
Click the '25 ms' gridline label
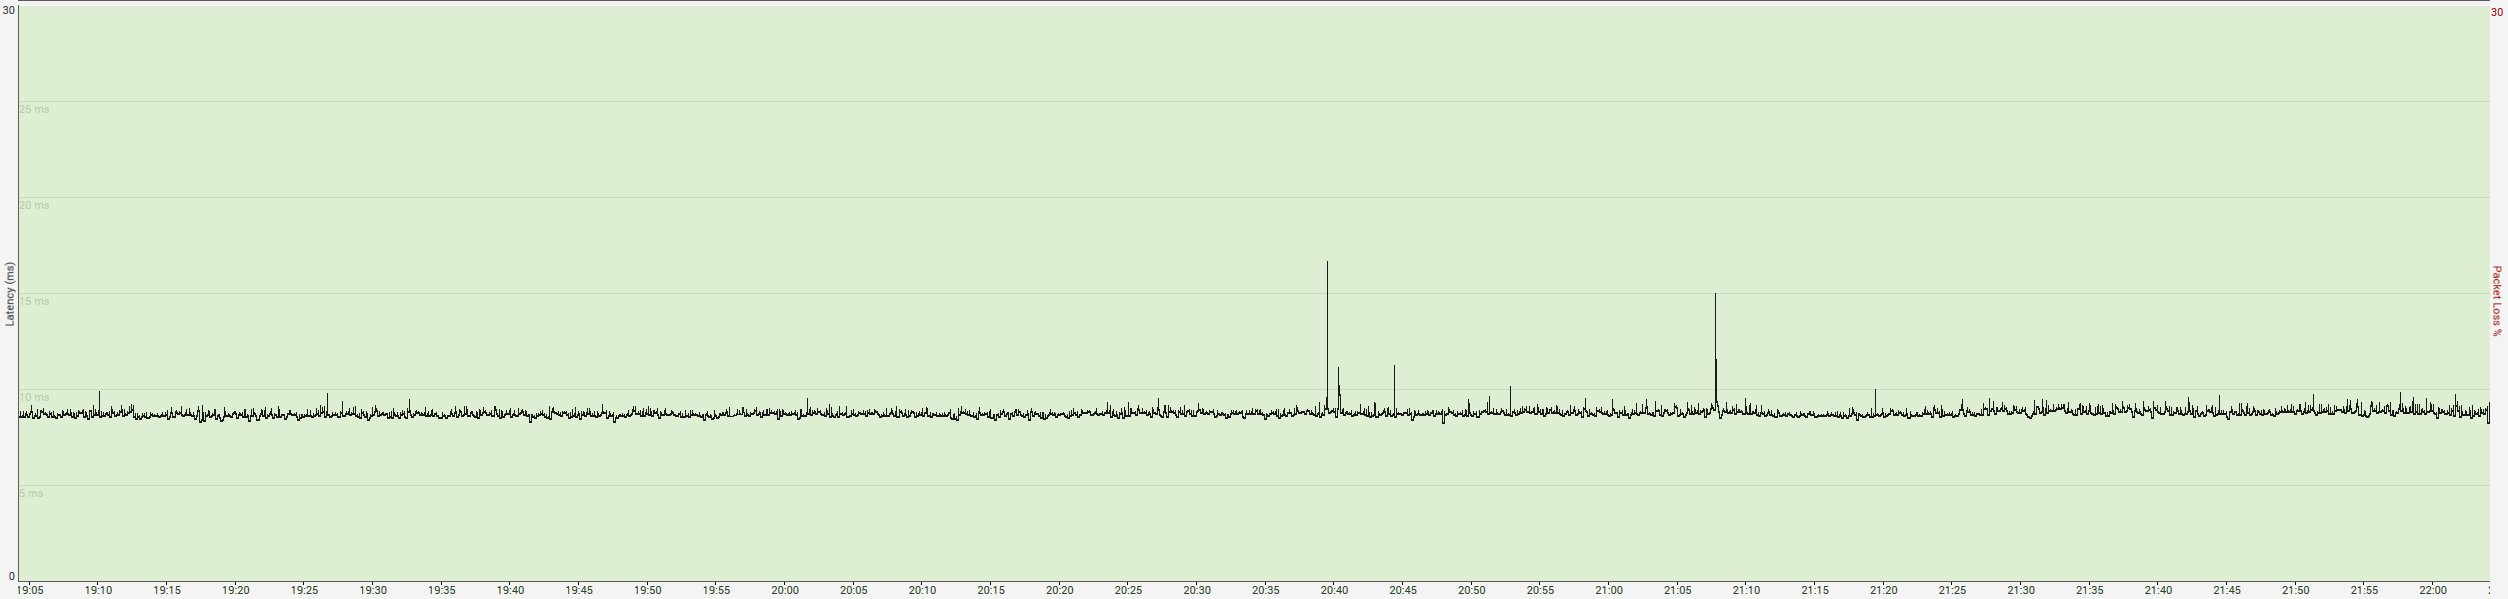pos(34,109)
